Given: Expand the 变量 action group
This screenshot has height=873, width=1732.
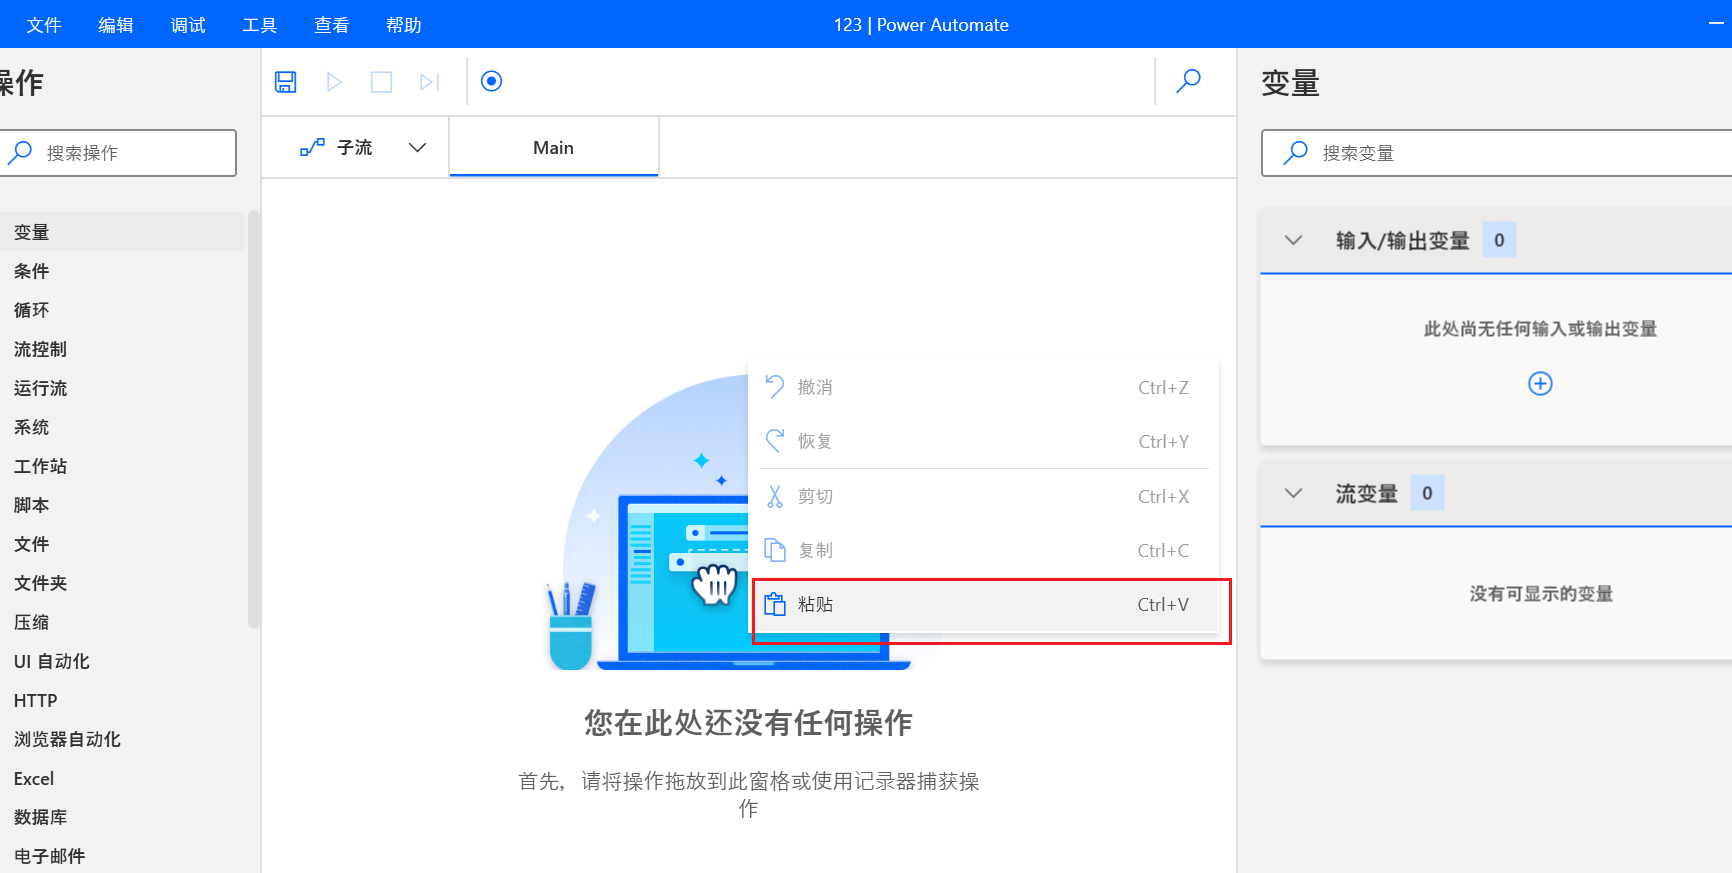Looking at the screenshot, I should [122, 232].
